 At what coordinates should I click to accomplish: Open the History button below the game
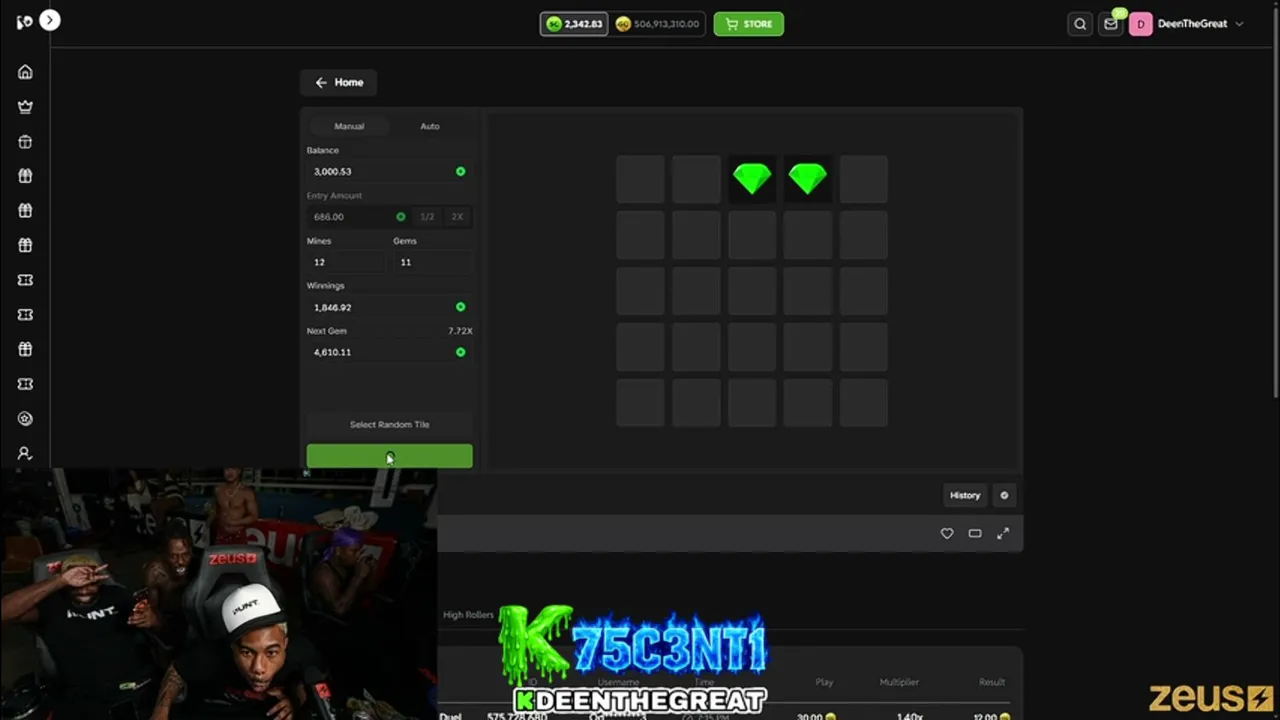point(965,495)
